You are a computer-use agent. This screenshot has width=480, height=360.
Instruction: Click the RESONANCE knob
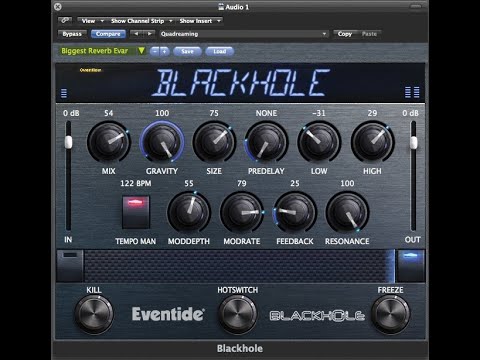[347, 212]
